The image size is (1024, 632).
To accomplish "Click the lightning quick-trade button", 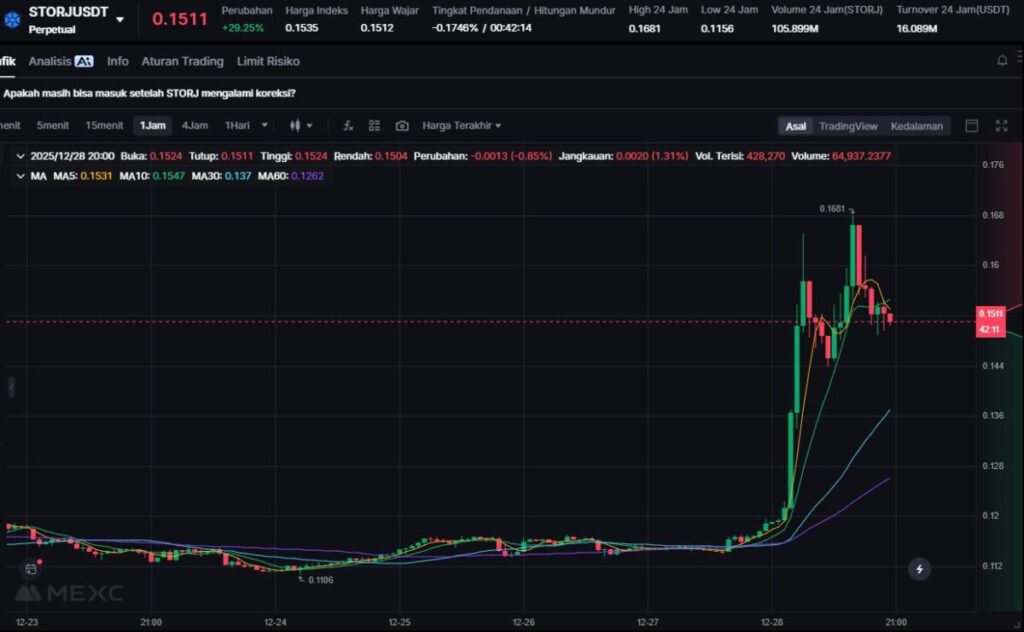I will [x=919, y=569].
